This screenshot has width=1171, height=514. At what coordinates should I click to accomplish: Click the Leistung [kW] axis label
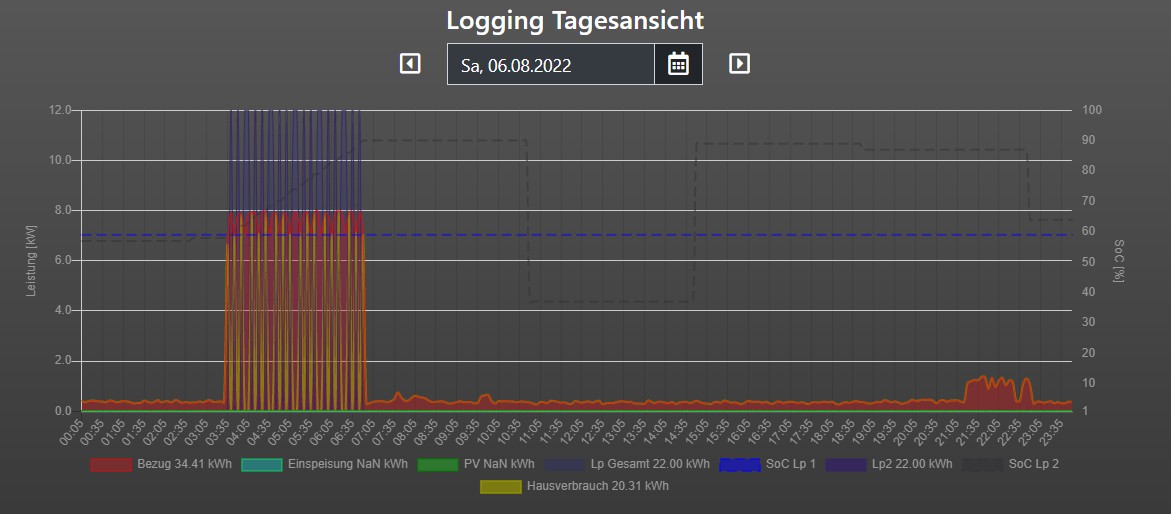coord(31,261)
